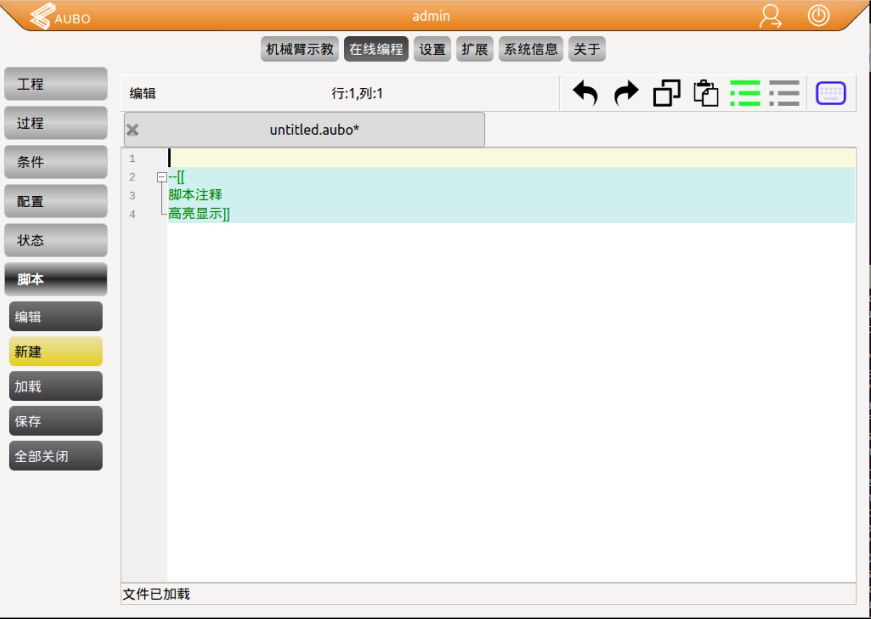Open the on-screen keyboard icon
The image size is (871, 619).
coord(830,92)
